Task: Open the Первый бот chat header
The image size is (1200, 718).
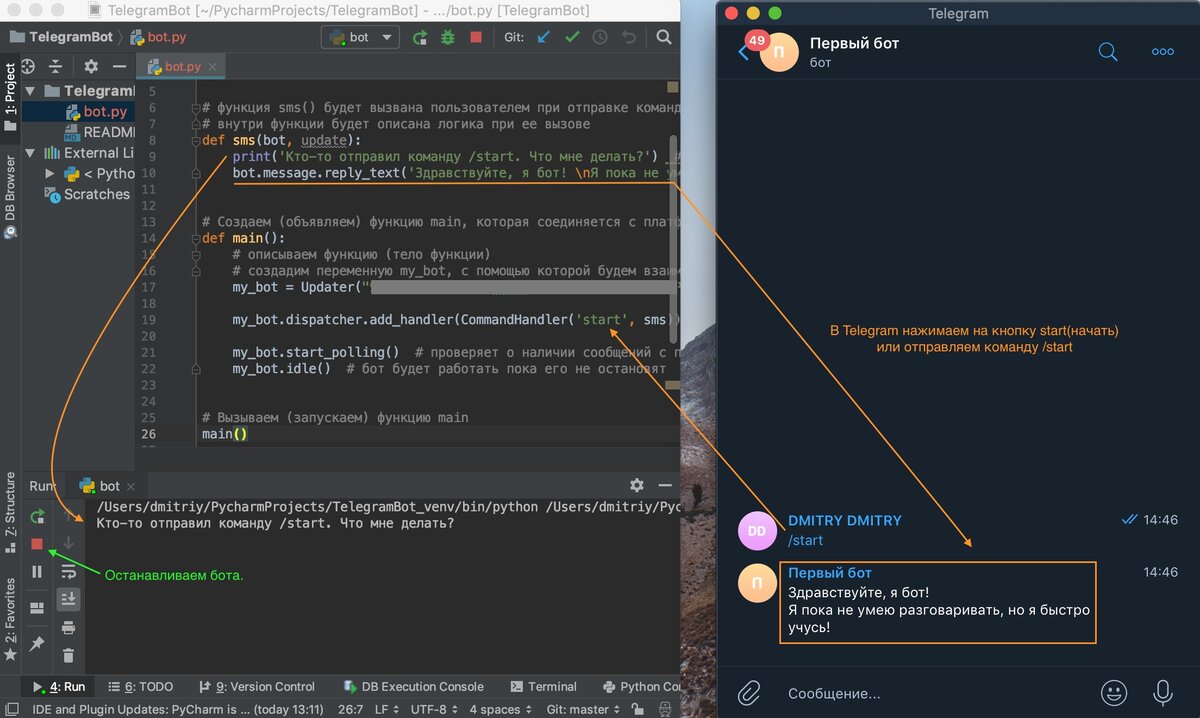Action: [854, 52]
